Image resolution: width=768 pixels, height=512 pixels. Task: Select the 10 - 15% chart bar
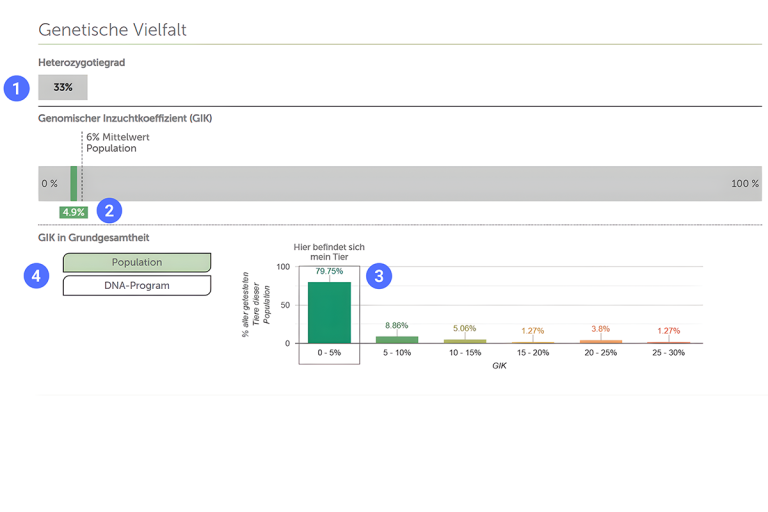point(465,341)
